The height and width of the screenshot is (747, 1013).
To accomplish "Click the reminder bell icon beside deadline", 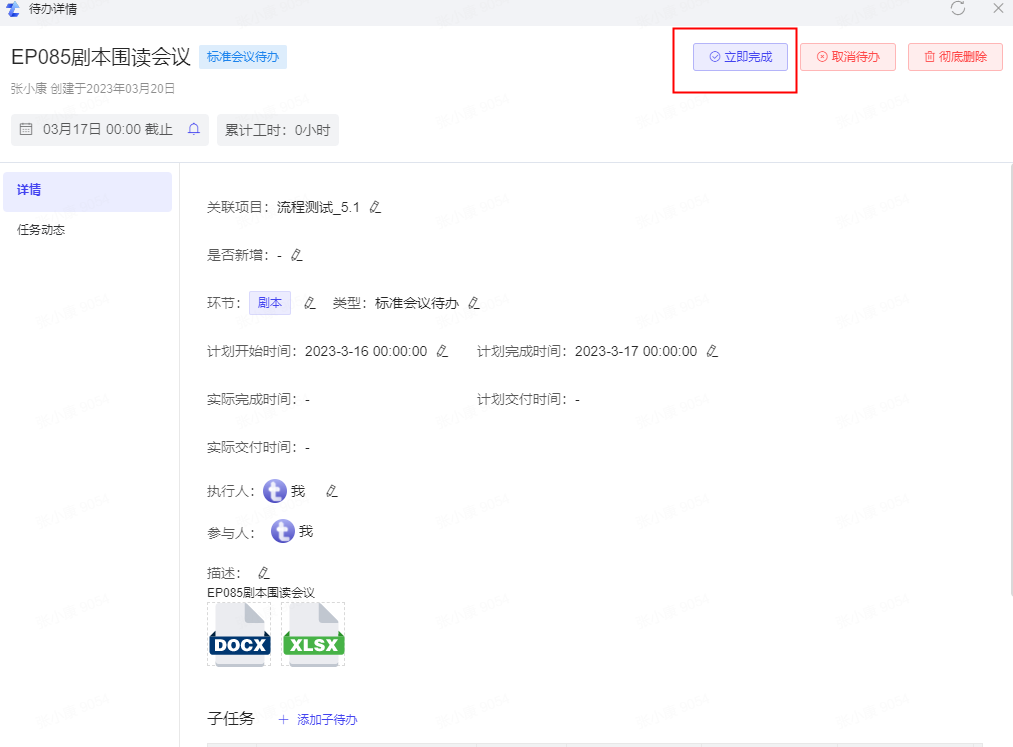I will point(194,130).
